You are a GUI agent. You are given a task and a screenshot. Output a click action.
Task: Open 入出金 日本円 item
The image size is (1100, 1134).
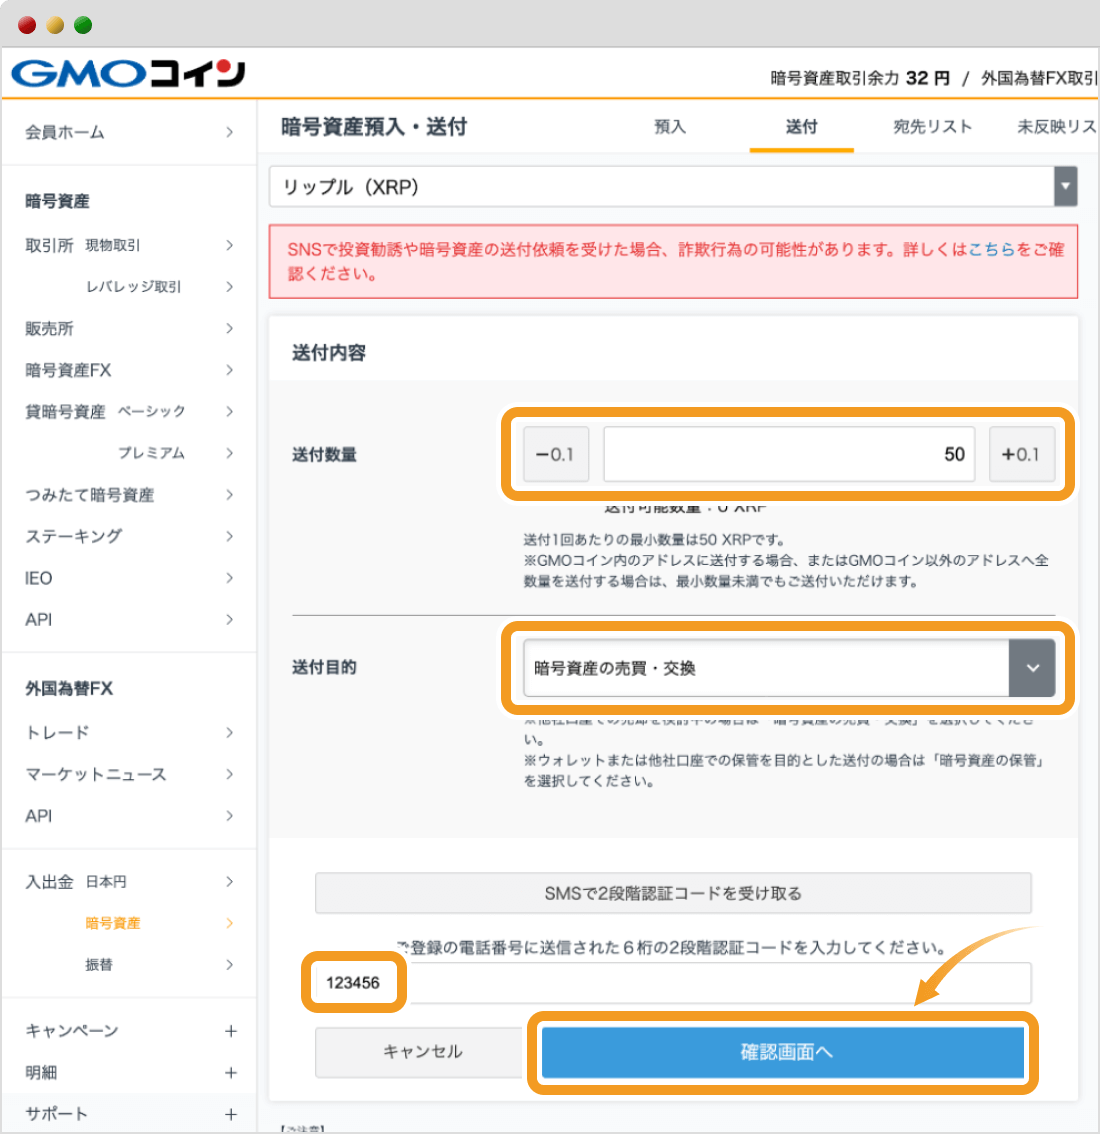point(129,882)
